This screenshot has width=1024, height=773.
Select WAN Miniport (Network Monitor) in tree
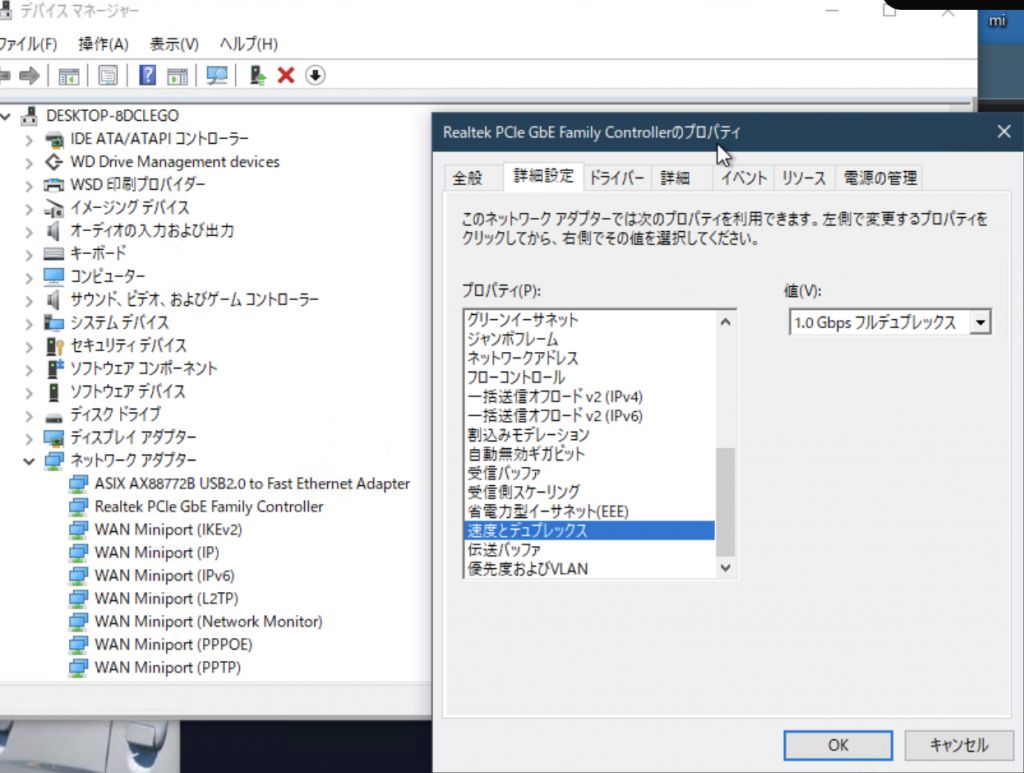coord(208,622)
